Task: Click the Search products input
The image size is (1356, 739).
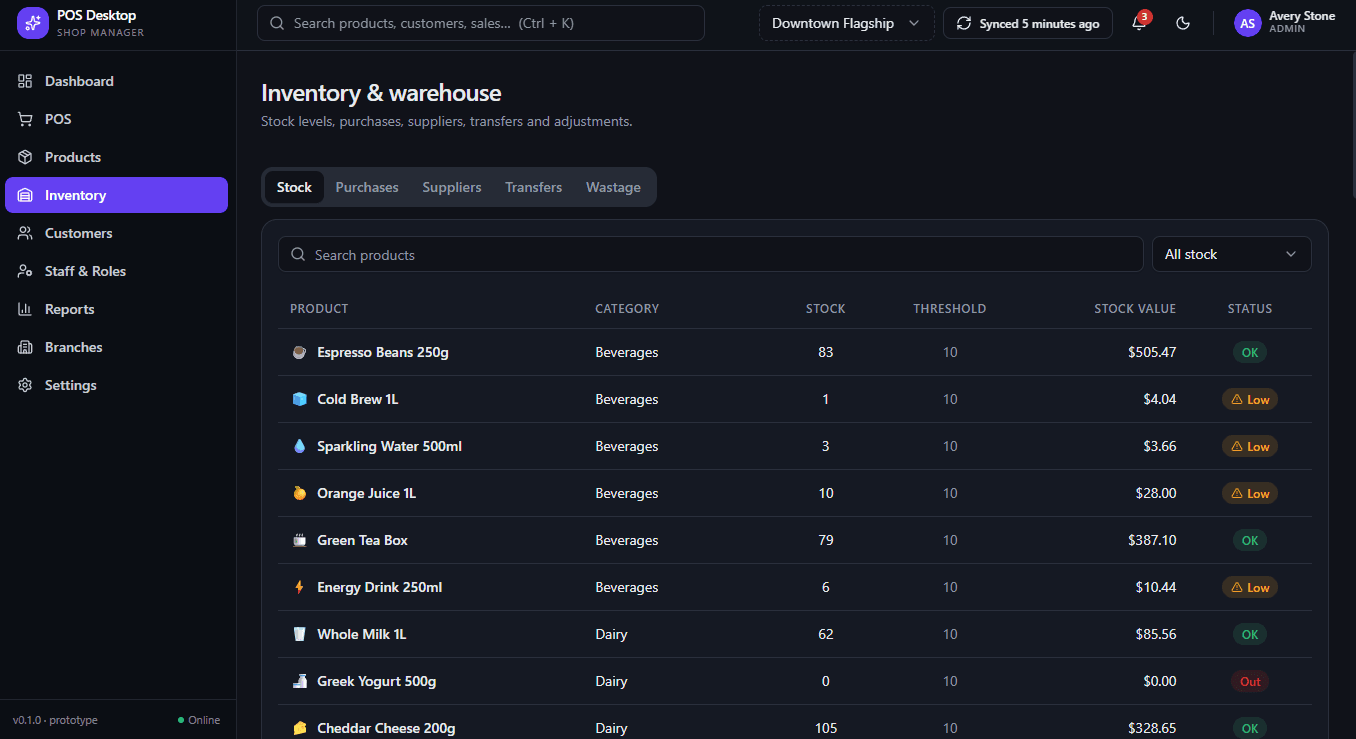Action: coord(710,254)
